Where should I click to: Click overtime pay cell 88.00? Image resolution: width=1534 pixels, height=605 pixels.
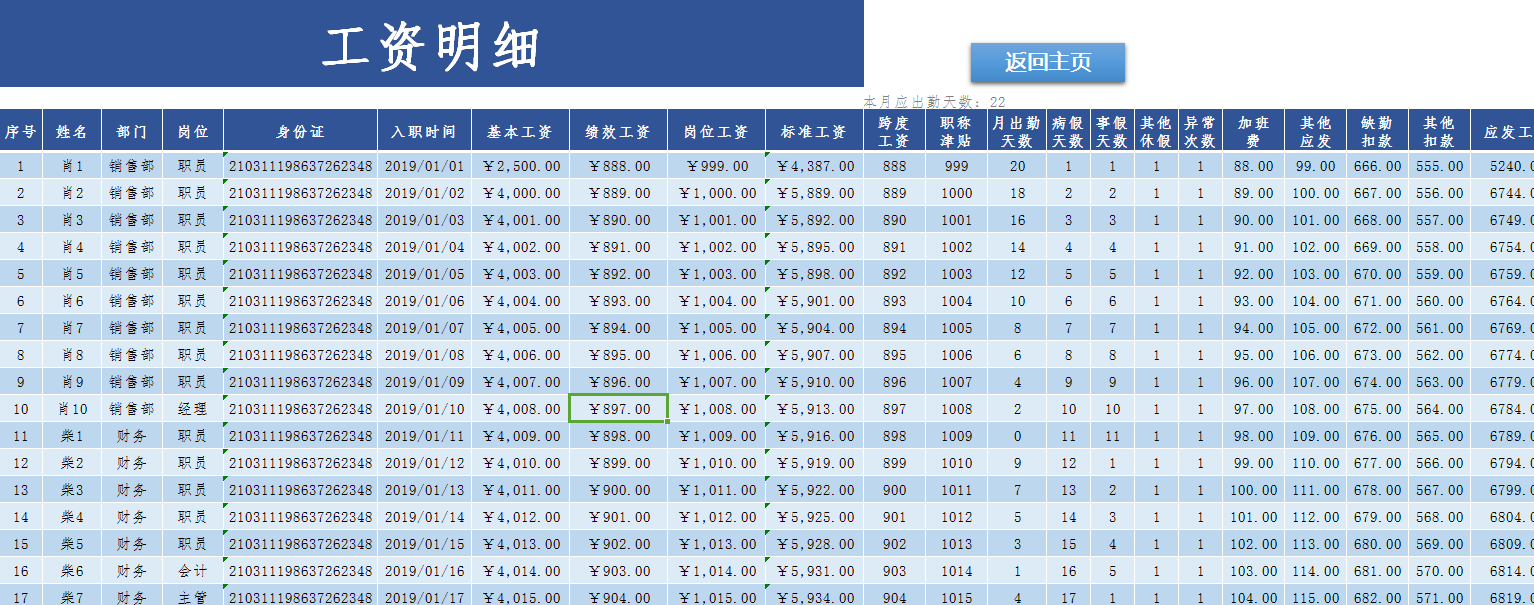point(1253,166)
